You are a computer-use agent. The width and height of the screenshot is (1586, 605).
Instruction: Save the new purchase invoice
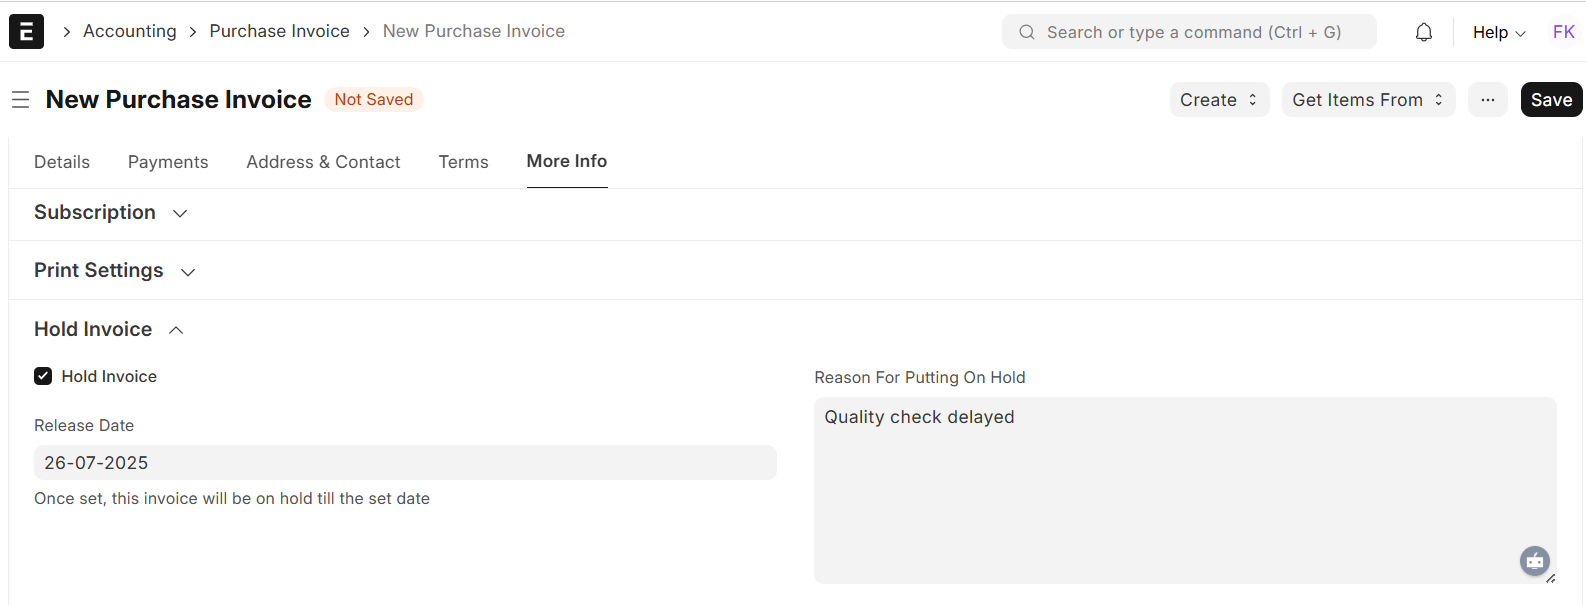pos(1550,100)
